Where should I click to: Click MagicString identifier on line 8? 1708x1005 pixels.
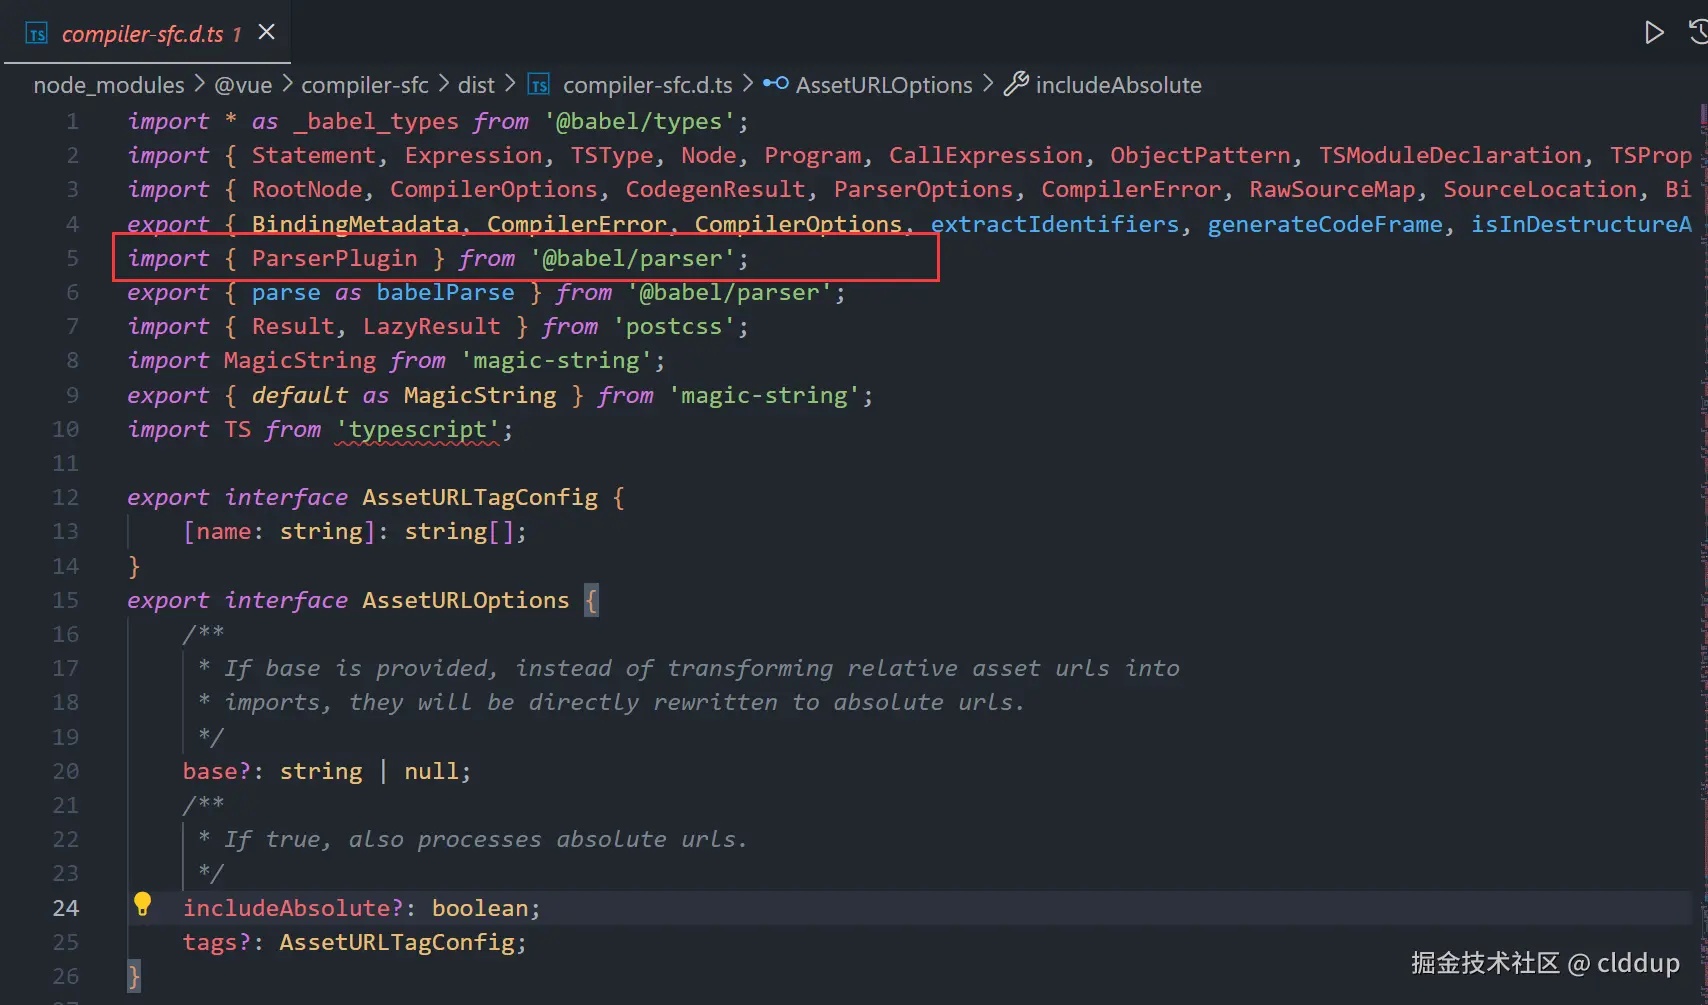point(300,360)
